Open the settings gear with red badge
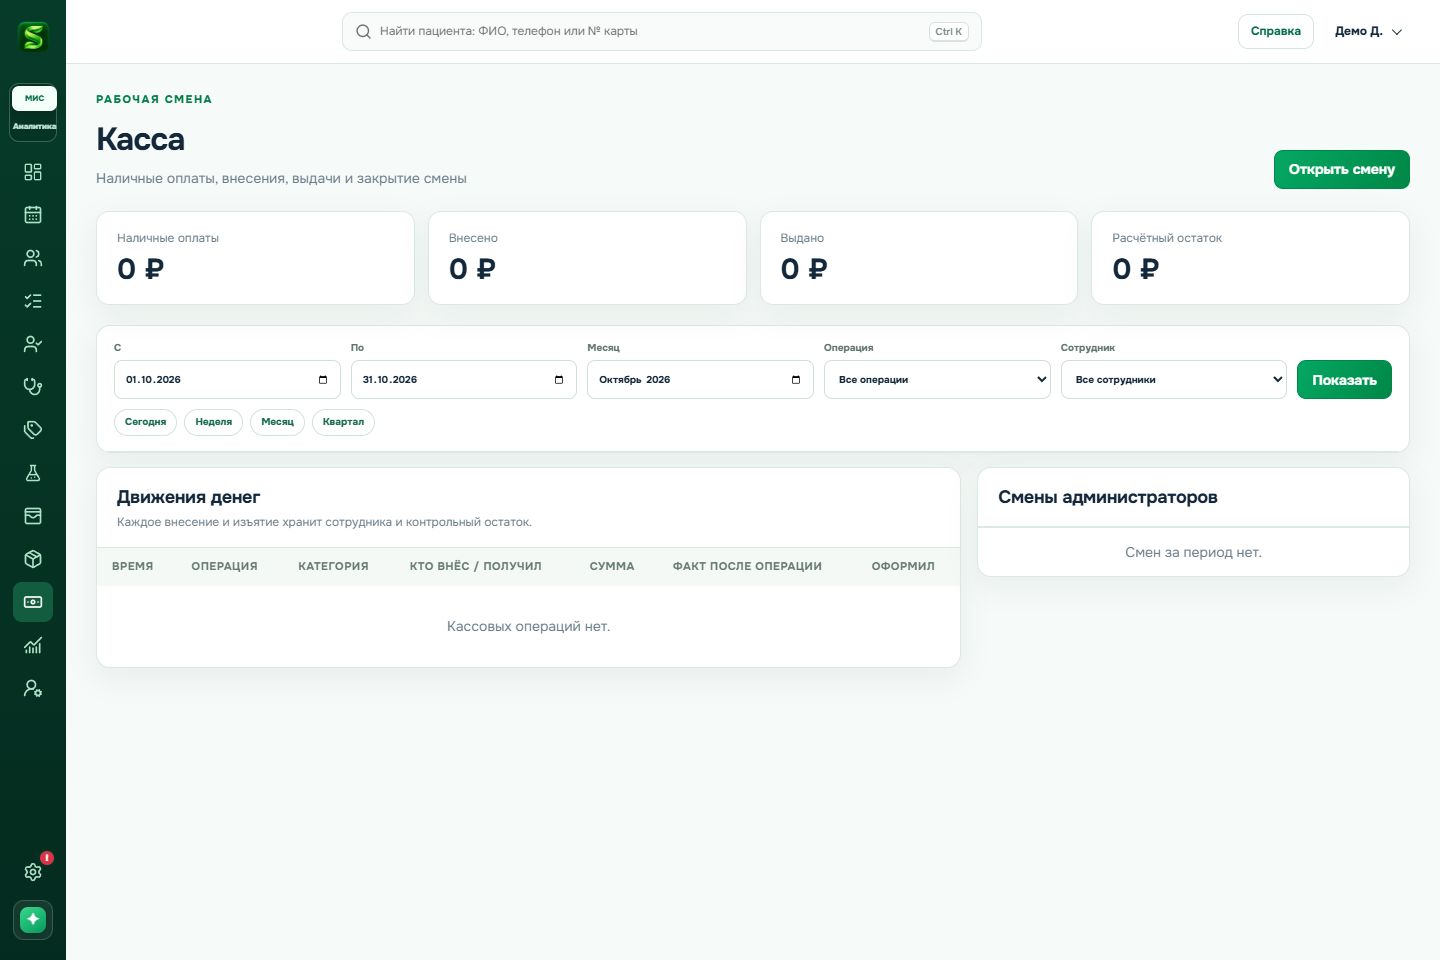 point(33,872)
